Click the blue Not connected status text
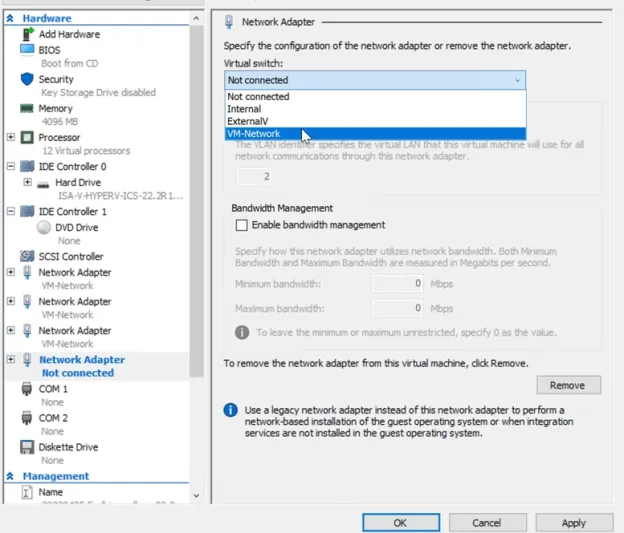 click(x=78, y=373)
